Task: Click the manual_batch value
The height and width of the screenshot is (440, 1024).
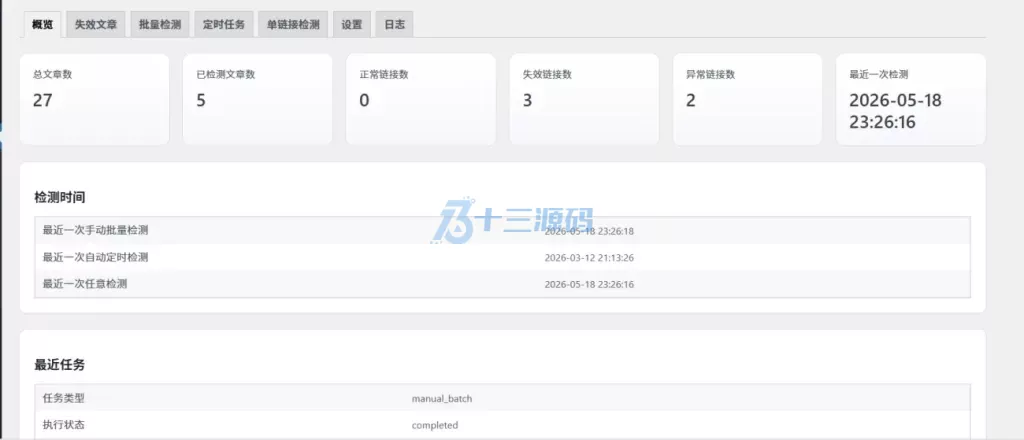Action: 442,399
